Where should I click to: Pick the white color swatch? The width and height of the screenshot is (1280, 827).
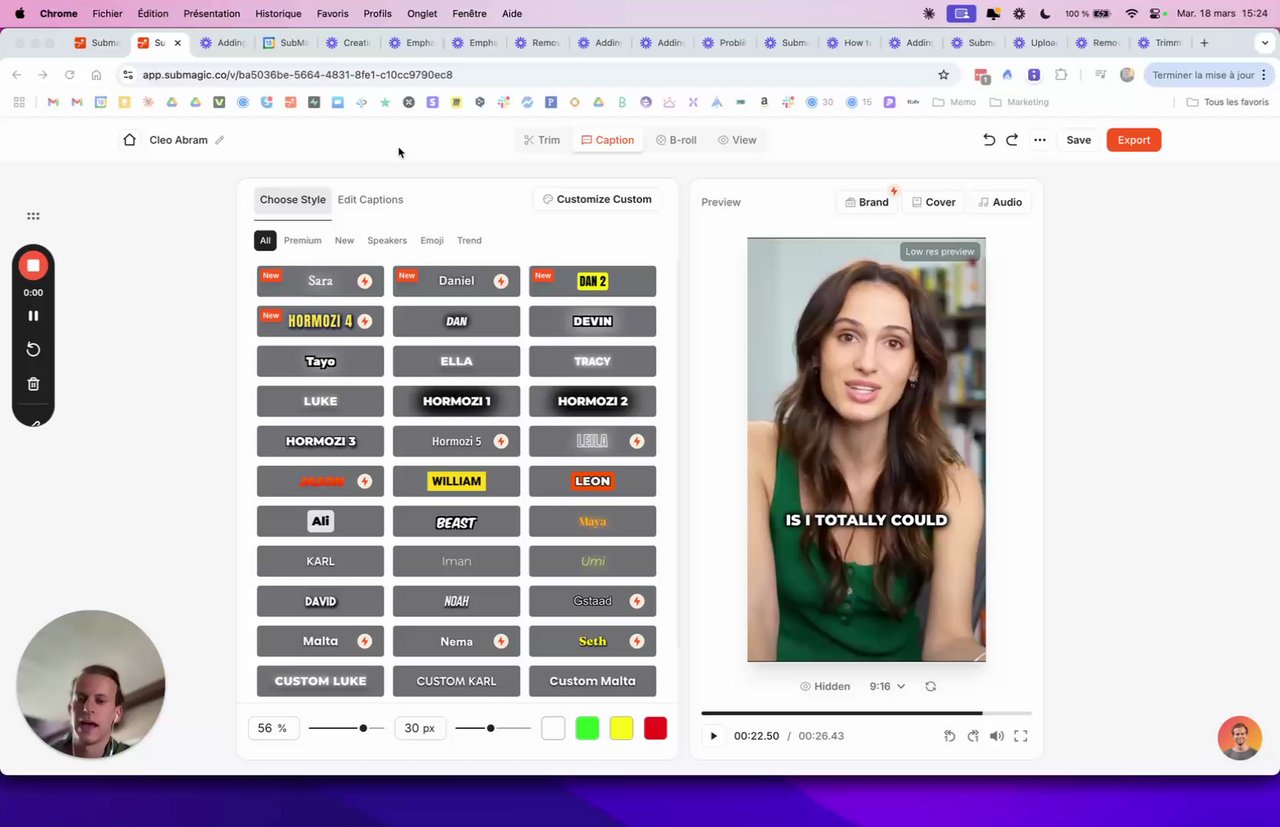click(553, 728)
